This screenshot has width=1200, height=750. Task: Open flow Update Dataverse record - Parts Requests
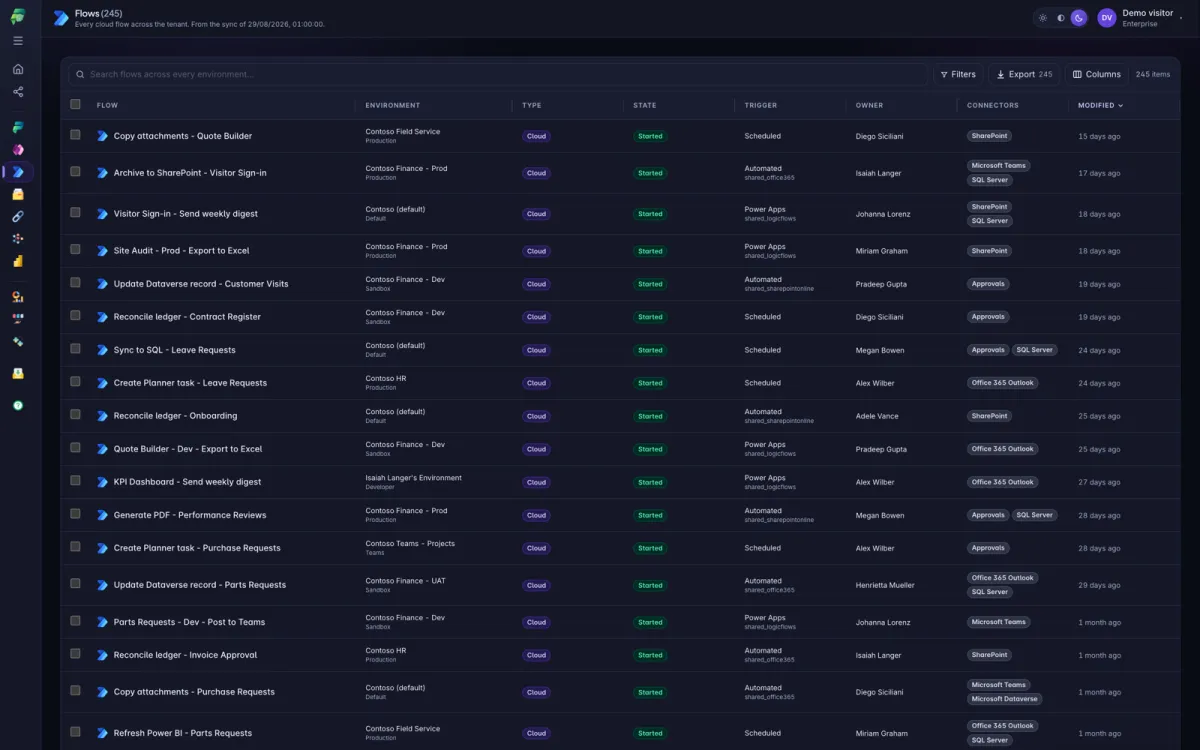(200, 585)
